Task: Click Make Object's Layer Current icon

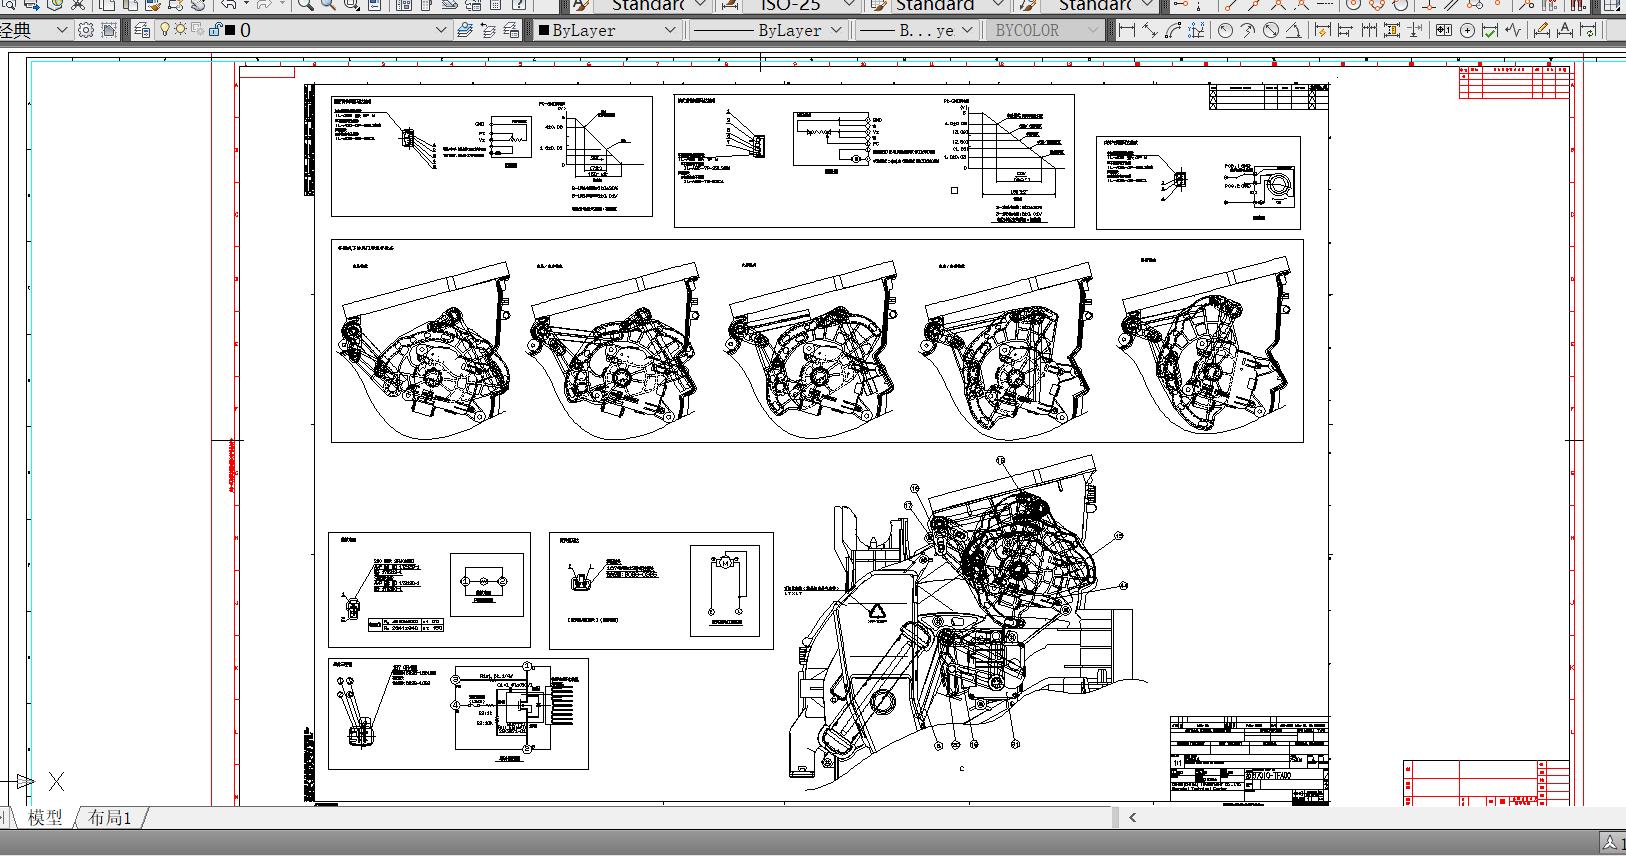Action: point(465,30)
